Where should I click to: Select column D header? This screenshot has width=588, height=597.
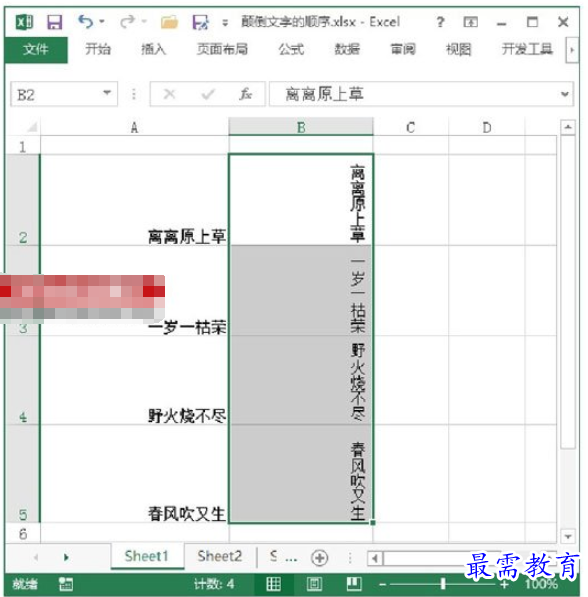[487, 127]
